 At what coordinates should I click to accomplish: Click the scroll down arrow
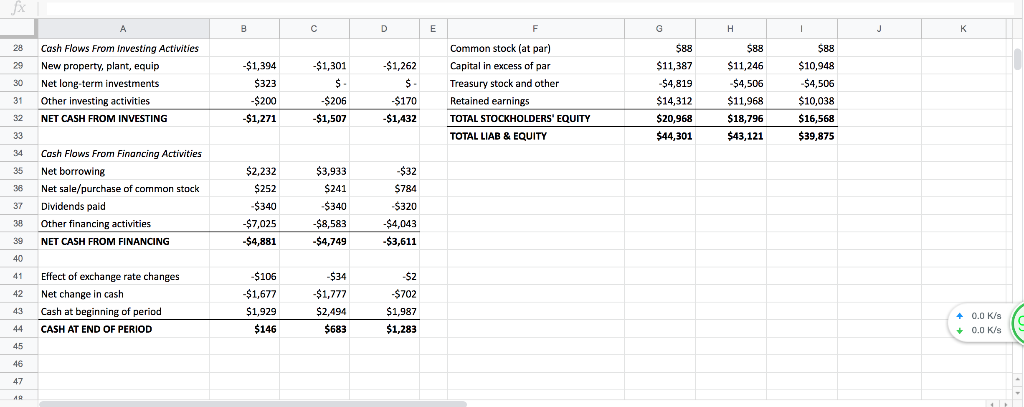tap(1017, 391)
